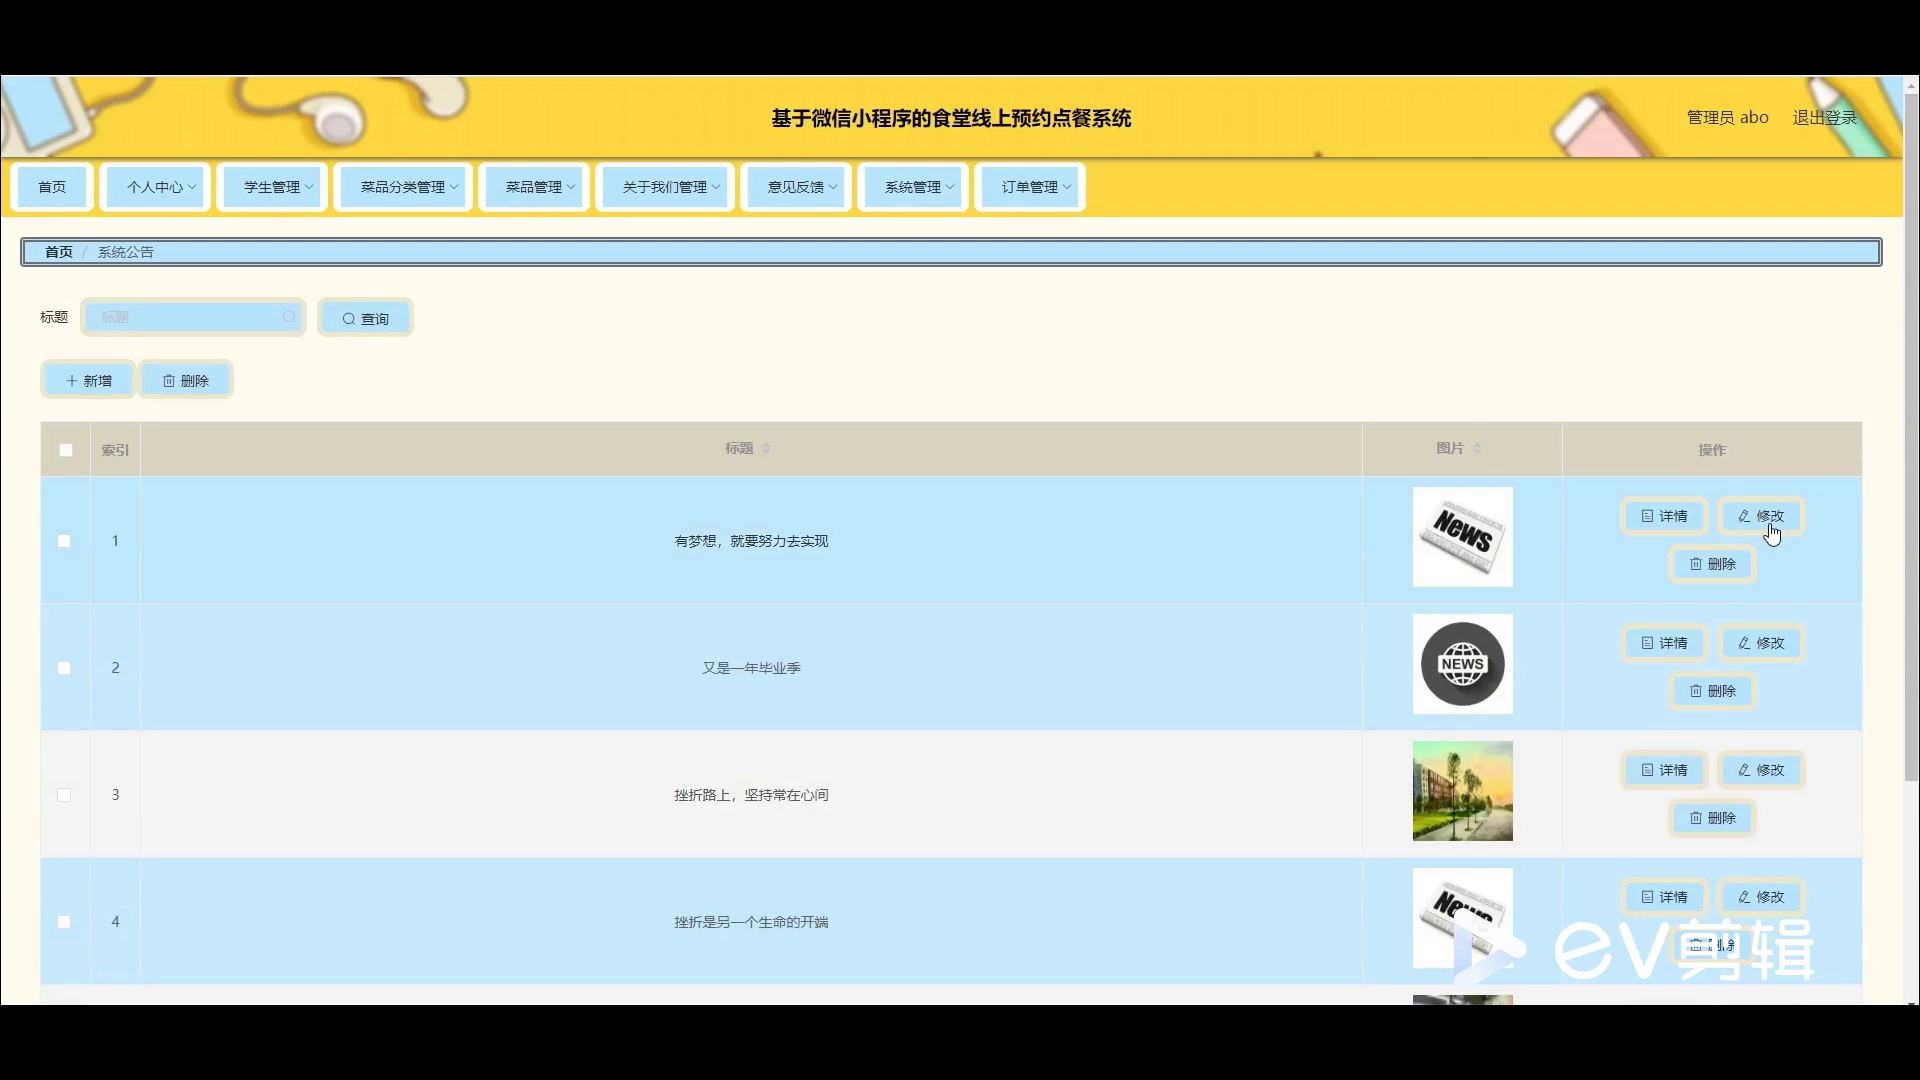
Task: Click title text 有梦想，就要努力去实现
Action: point(751,541)
